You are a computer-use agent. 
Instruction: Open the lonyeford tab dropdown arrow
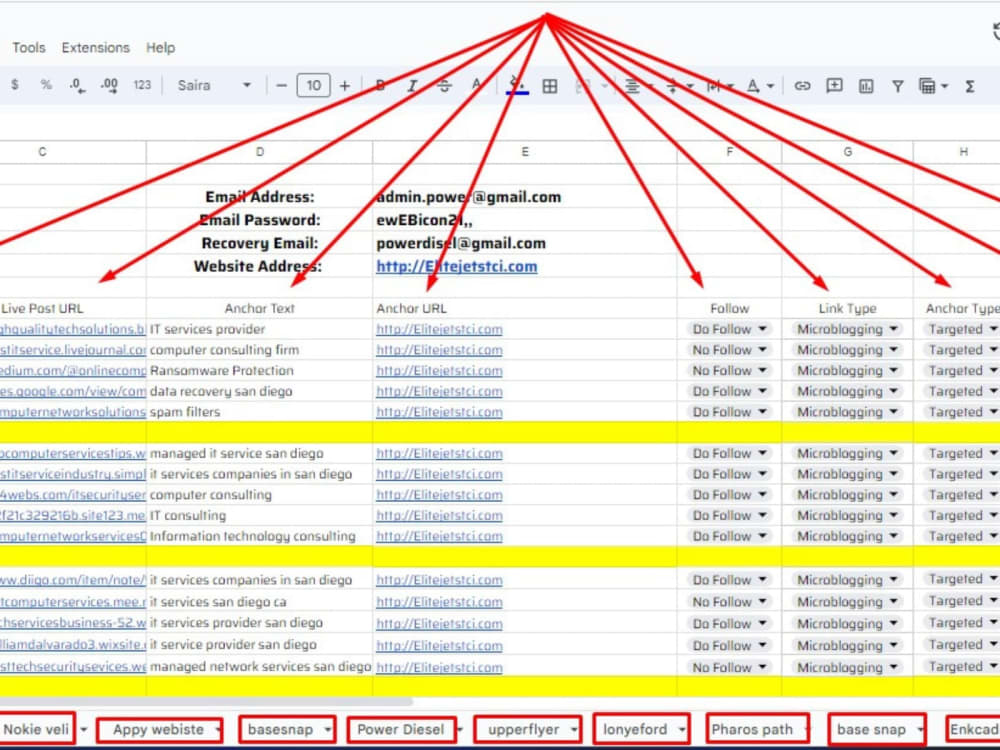(x=682, y=730)
